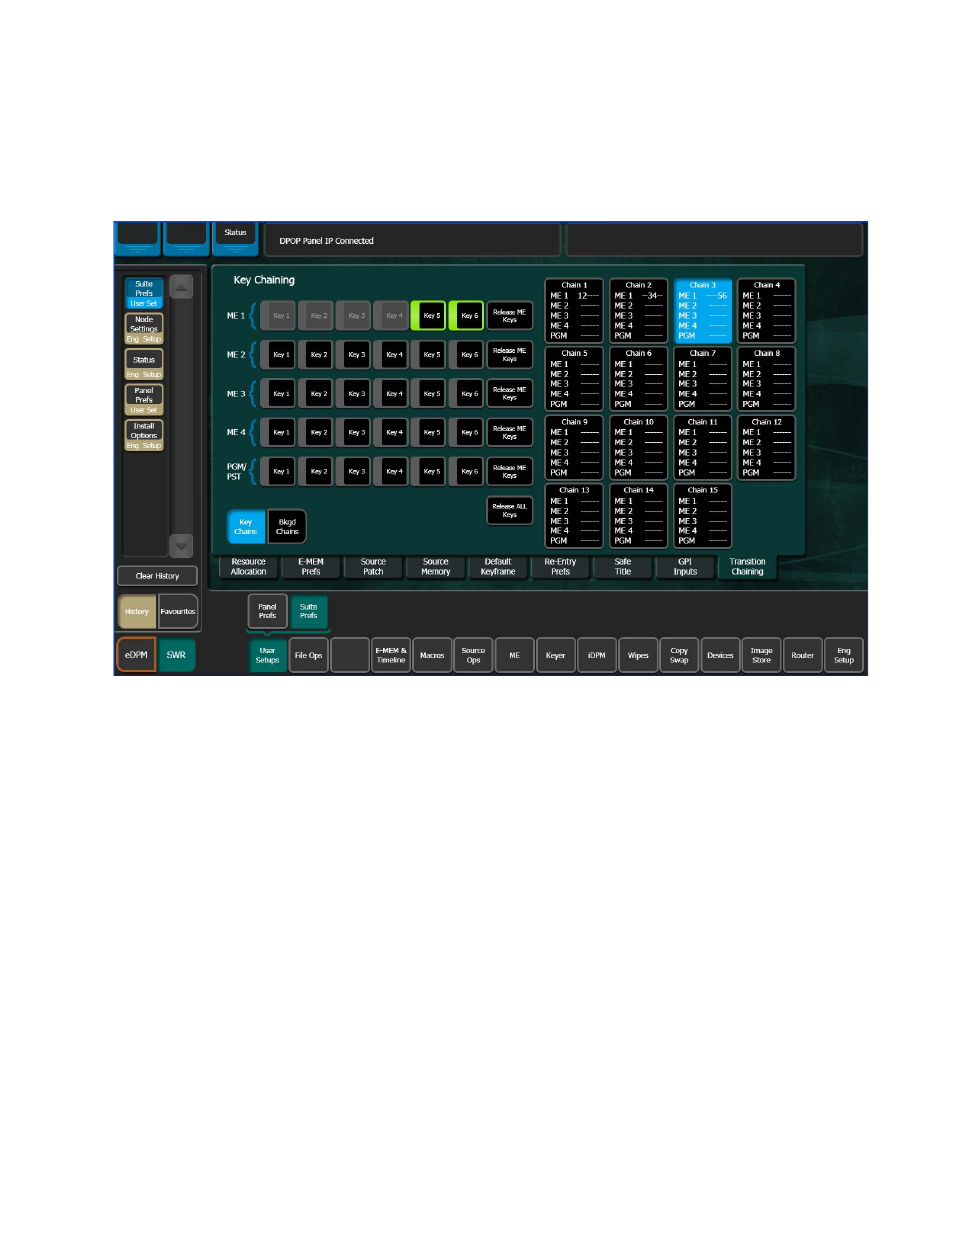The height and width of the screenshot is (1235, 954).
Task: Open Re-Entry Prefs tab
Action: tap(560, 567)
